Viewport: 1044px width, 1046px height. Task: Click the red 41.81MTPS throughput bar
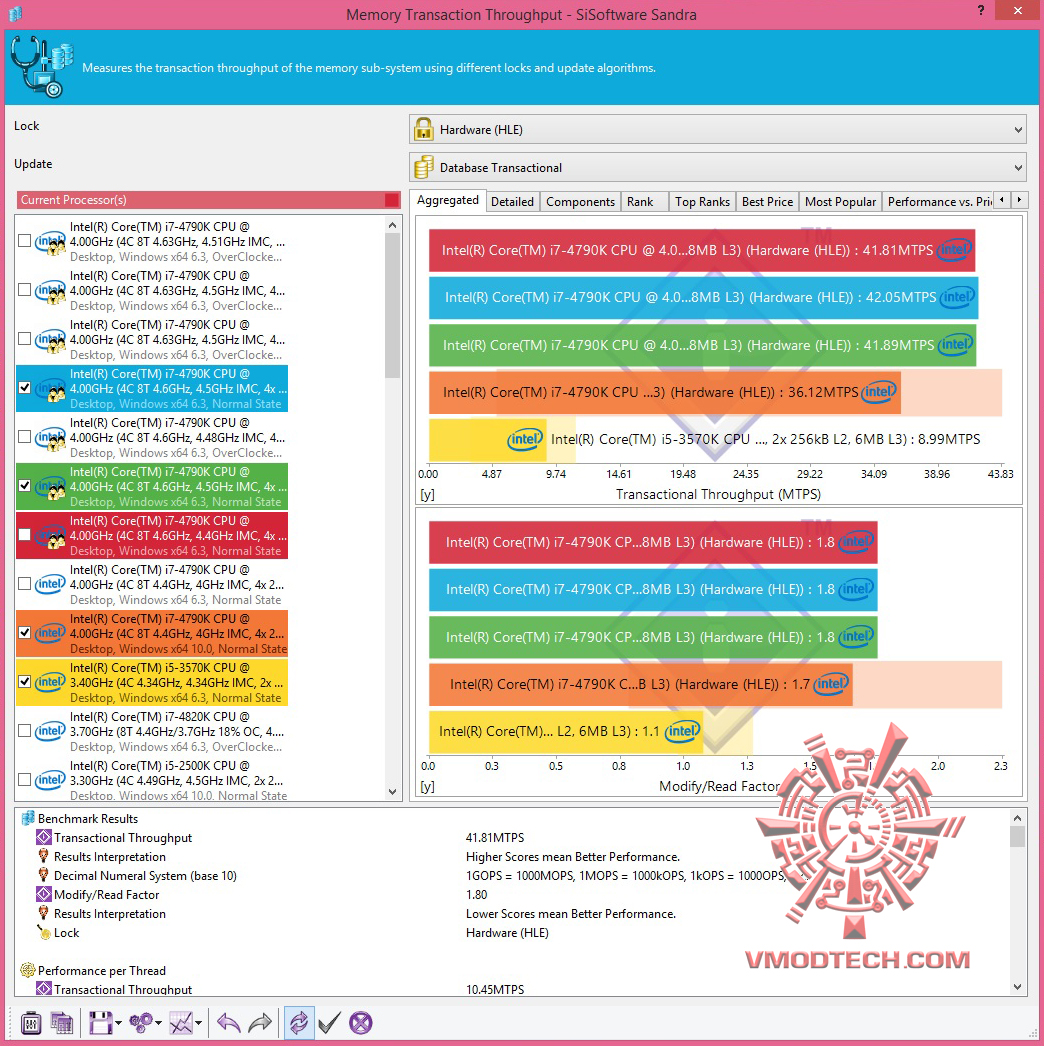(x=702, y=250)
